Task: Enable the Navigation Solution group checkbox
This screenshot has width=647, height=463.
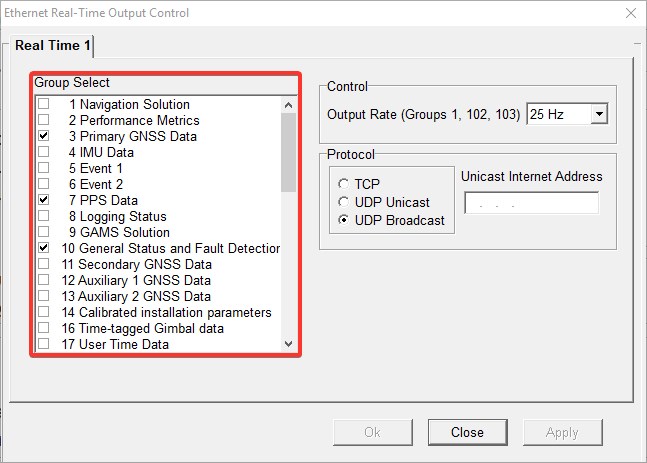Action: (x=43, y=104)
